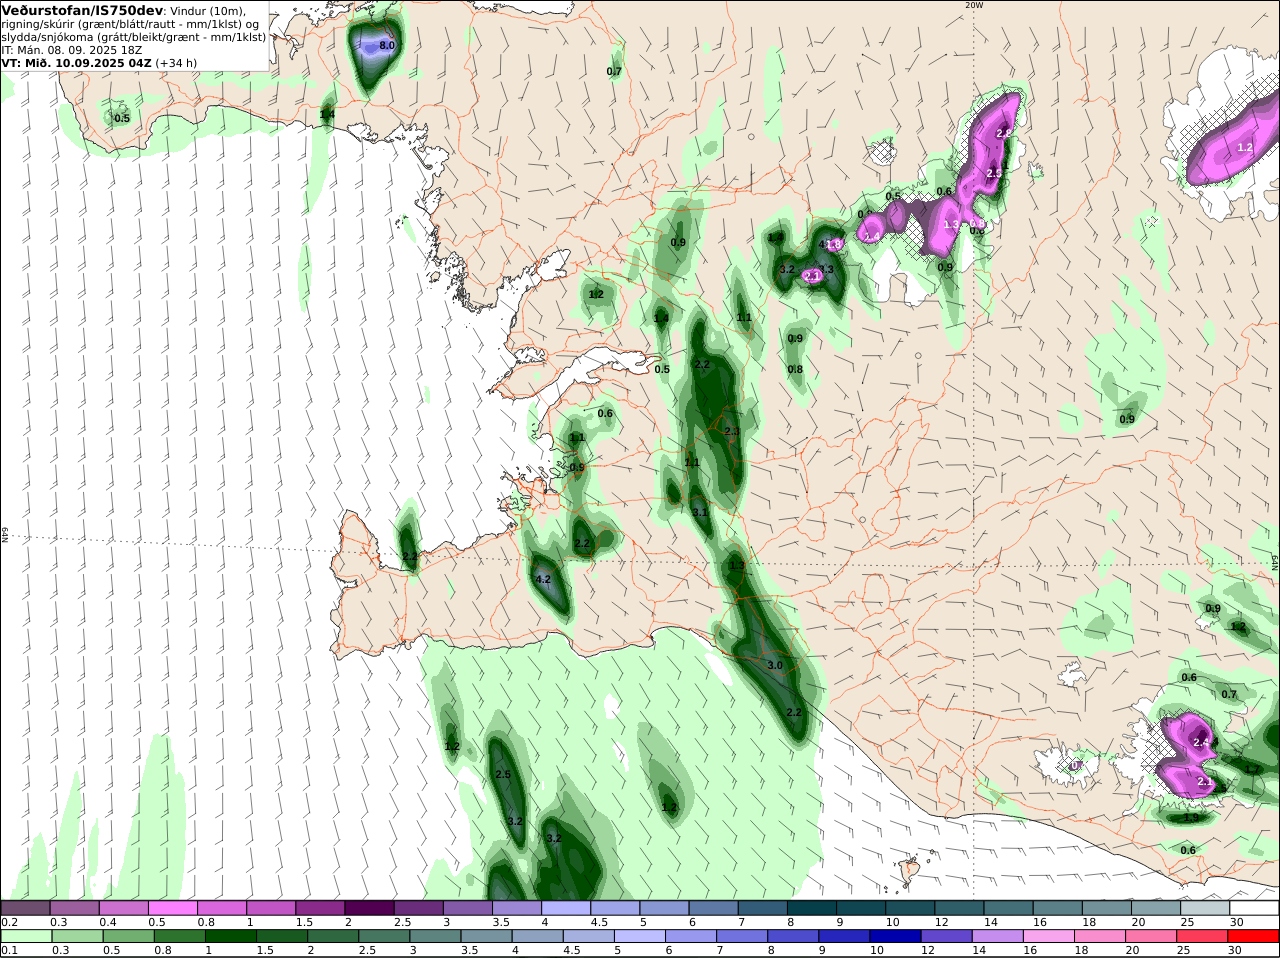Click the white swatch ending the upper legend bar
Viewport: 1280px width, 958px height.
1254,908
